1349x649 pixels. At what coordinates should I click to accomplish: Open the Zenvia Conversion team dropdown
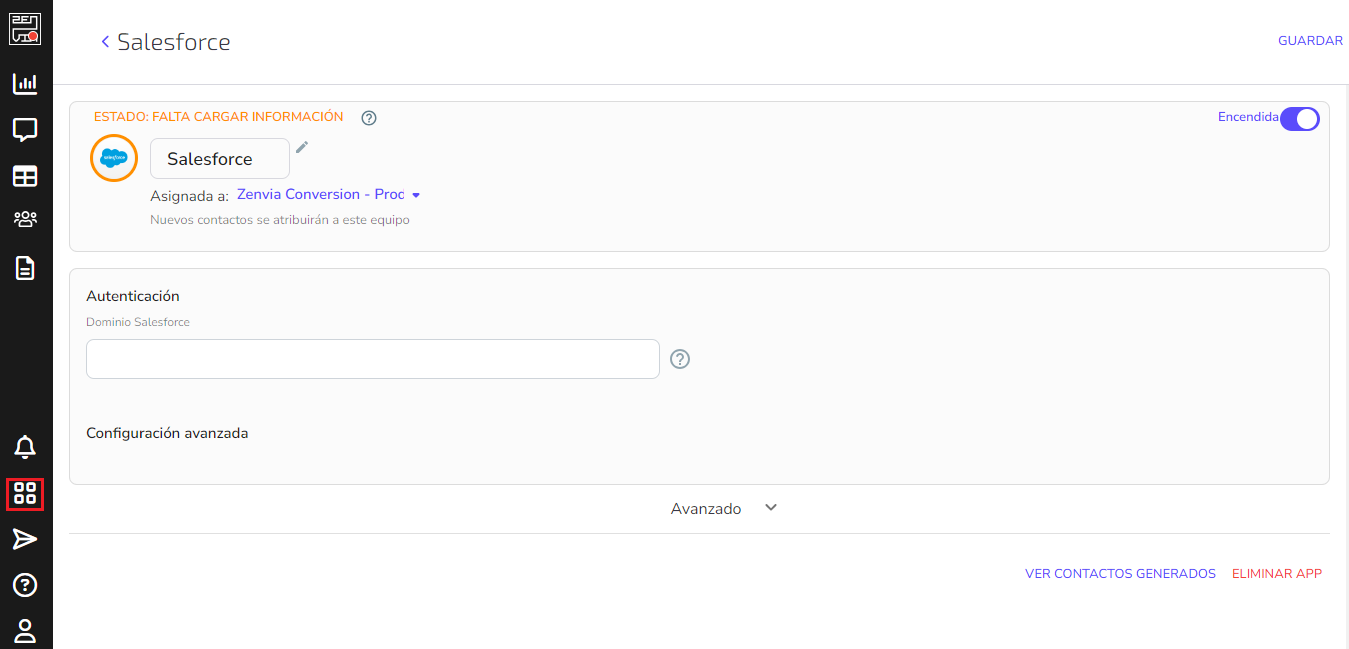[329, 194]
